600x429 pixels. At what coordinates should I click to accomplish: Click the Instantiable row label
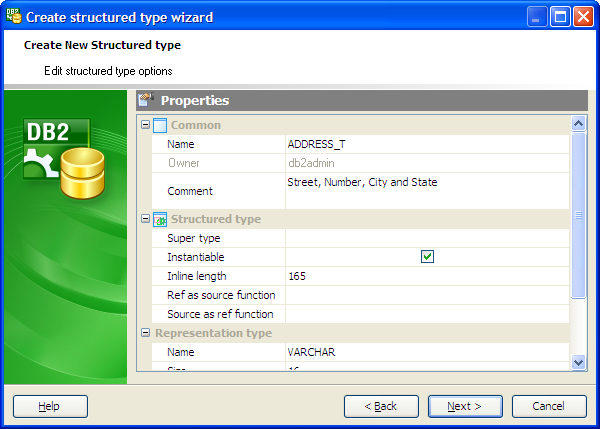(196, 257)
